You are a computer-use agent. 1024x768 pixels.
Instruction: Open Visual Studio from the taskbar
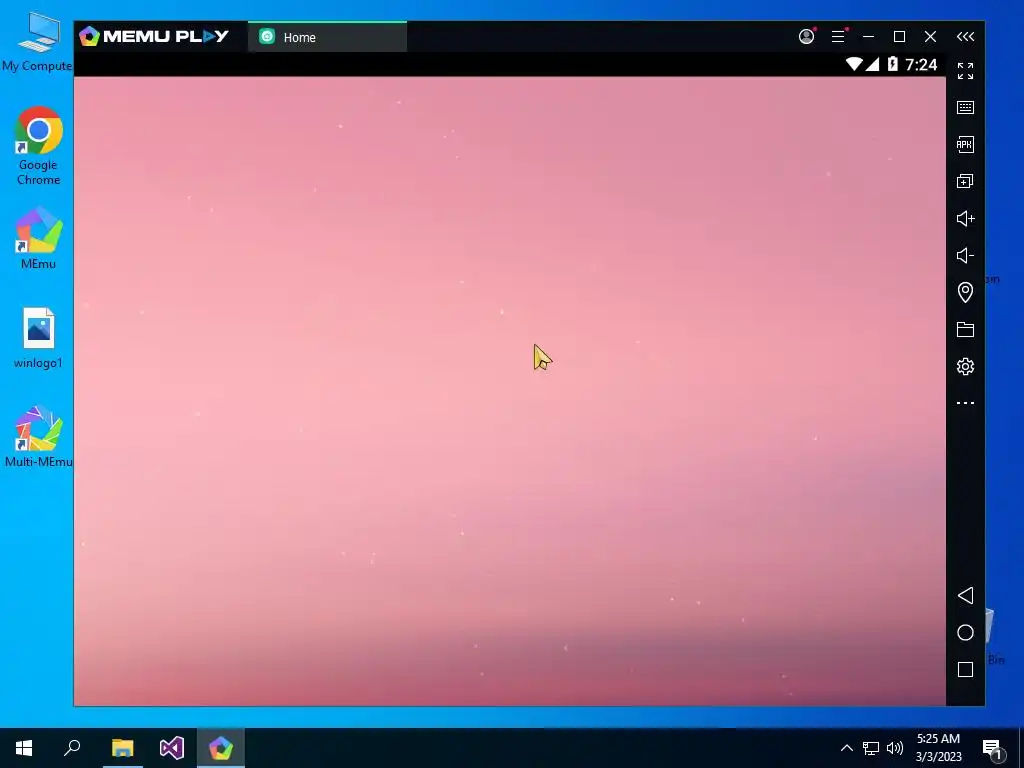click(x=172, y=748)
